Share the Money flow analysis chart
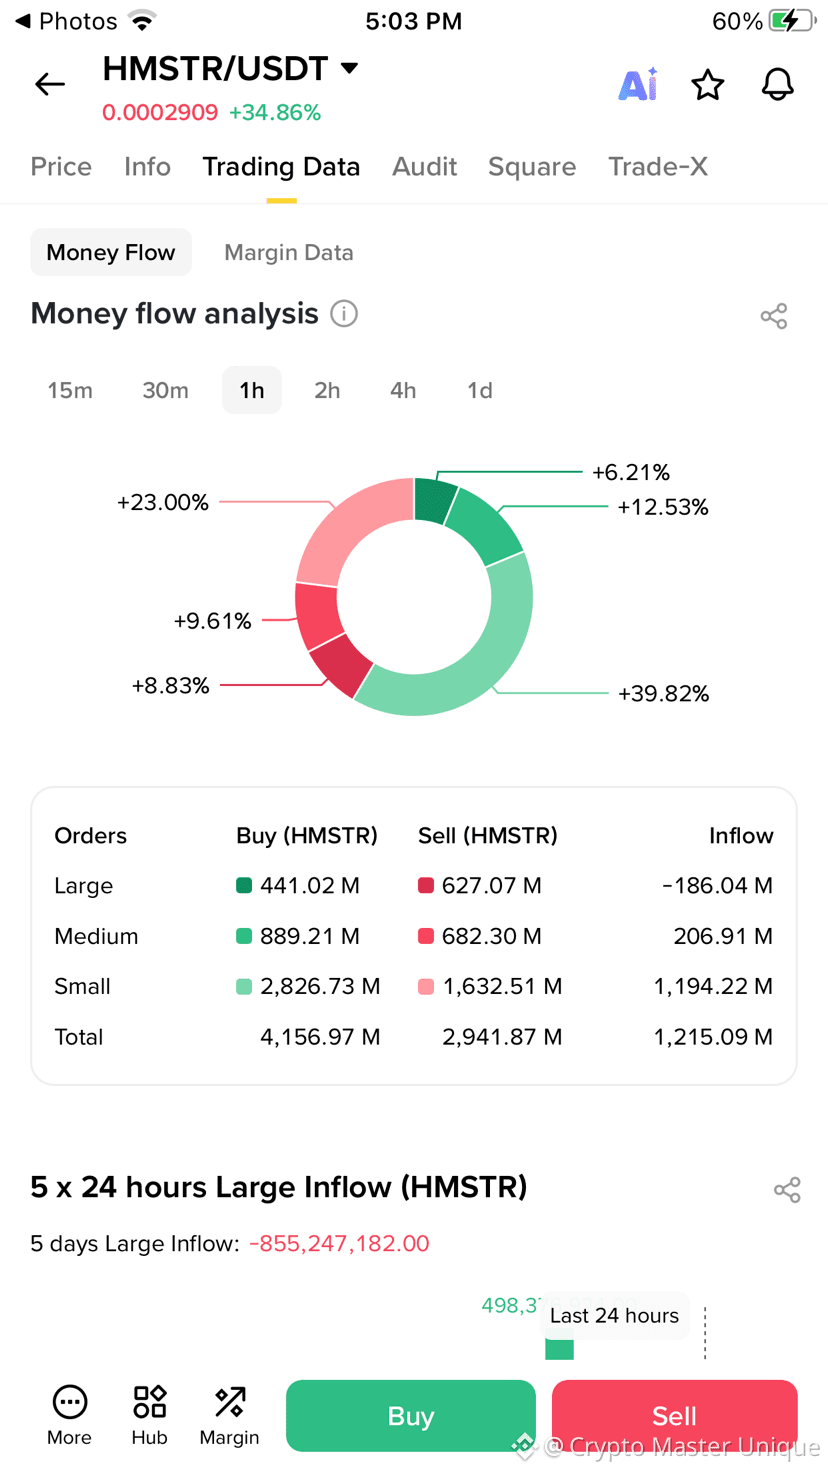 click(774, 316)
